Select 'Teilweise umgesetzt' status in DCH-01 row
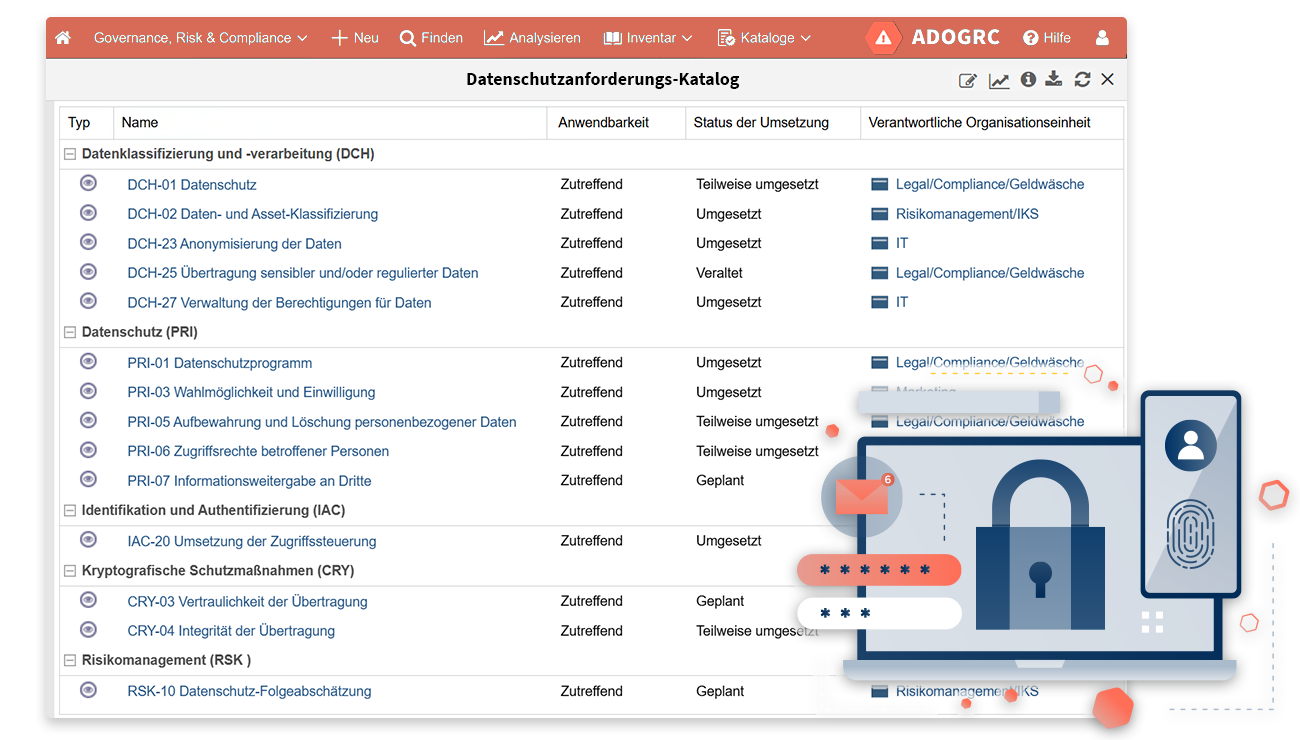 tap(758, 184)
